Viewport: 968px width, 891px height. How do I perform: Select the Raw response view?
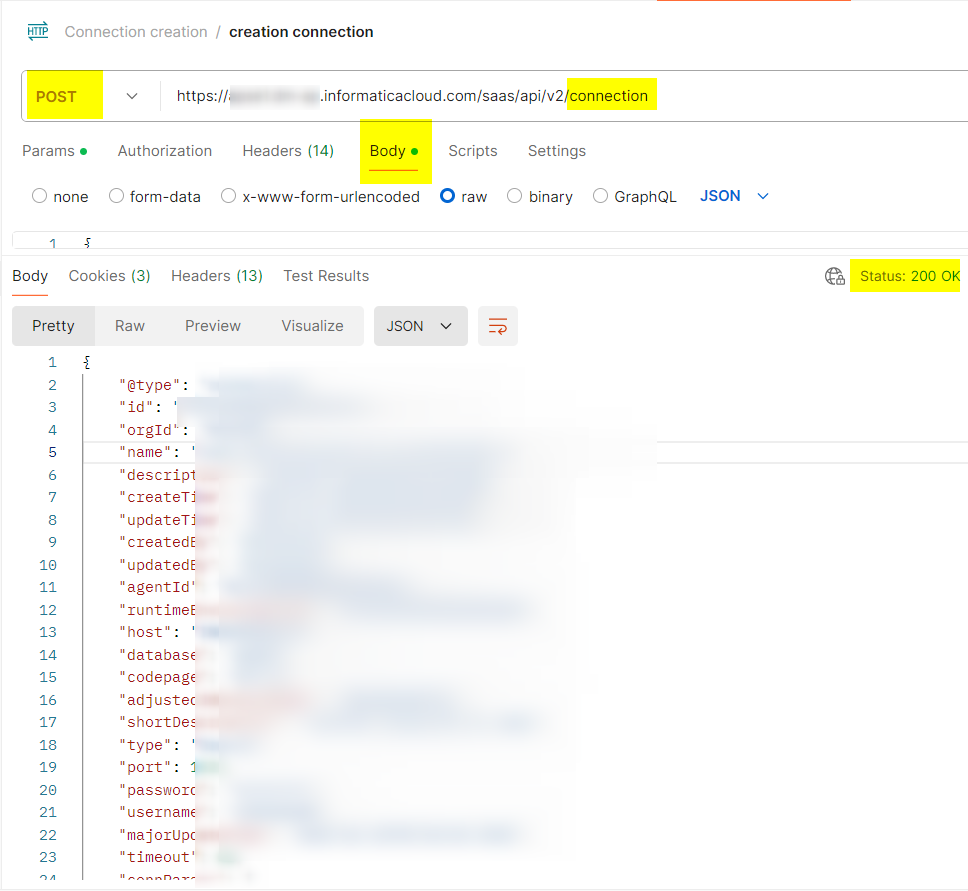click(x=130, y=326)
